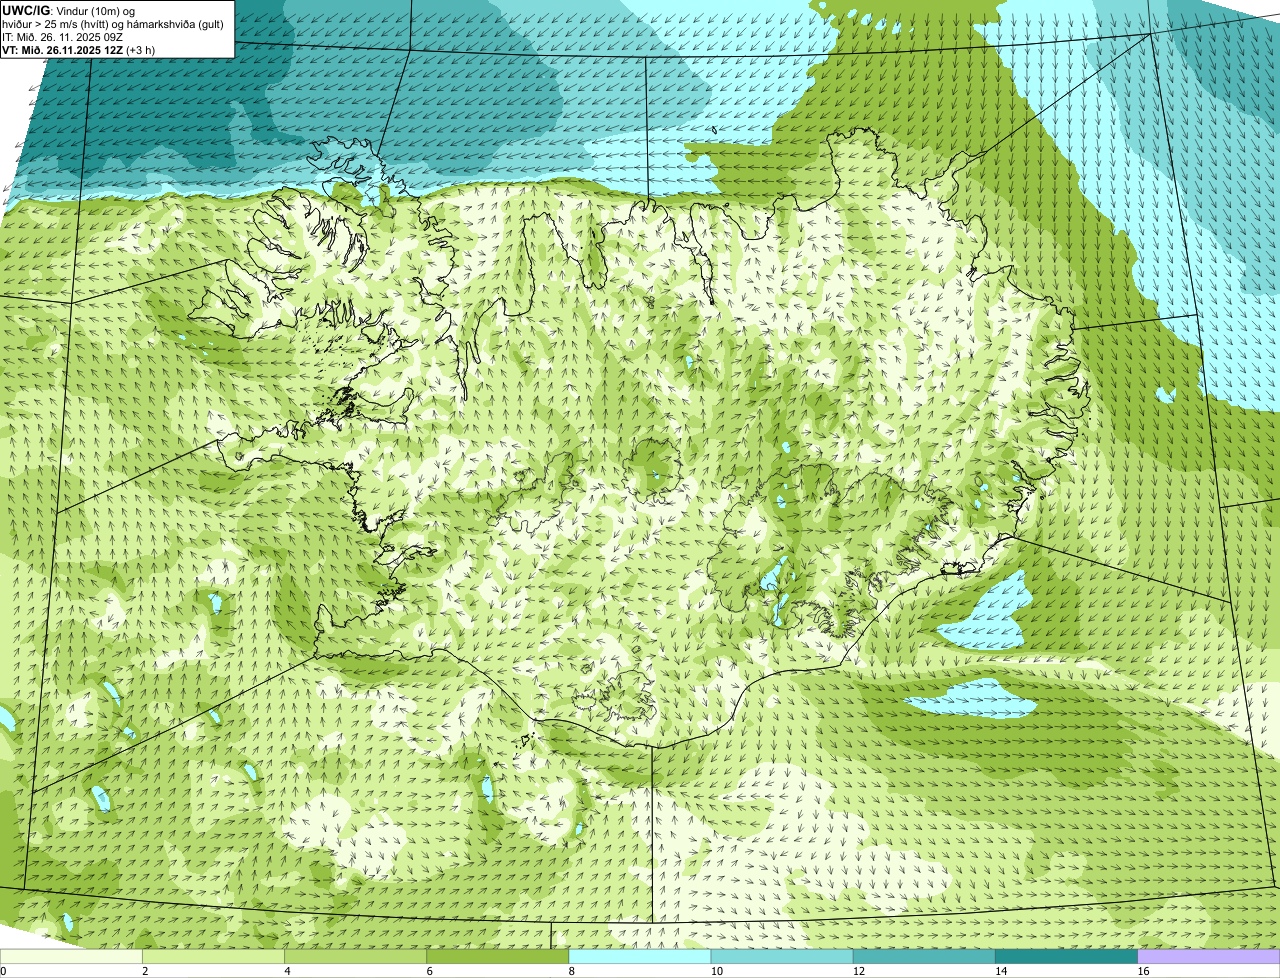Viewport: 1280px width, 978px height.
Task: Click the initial time 'IT: Mið. 26. 11. 2025 09Z'
Action: coord(63,37)
